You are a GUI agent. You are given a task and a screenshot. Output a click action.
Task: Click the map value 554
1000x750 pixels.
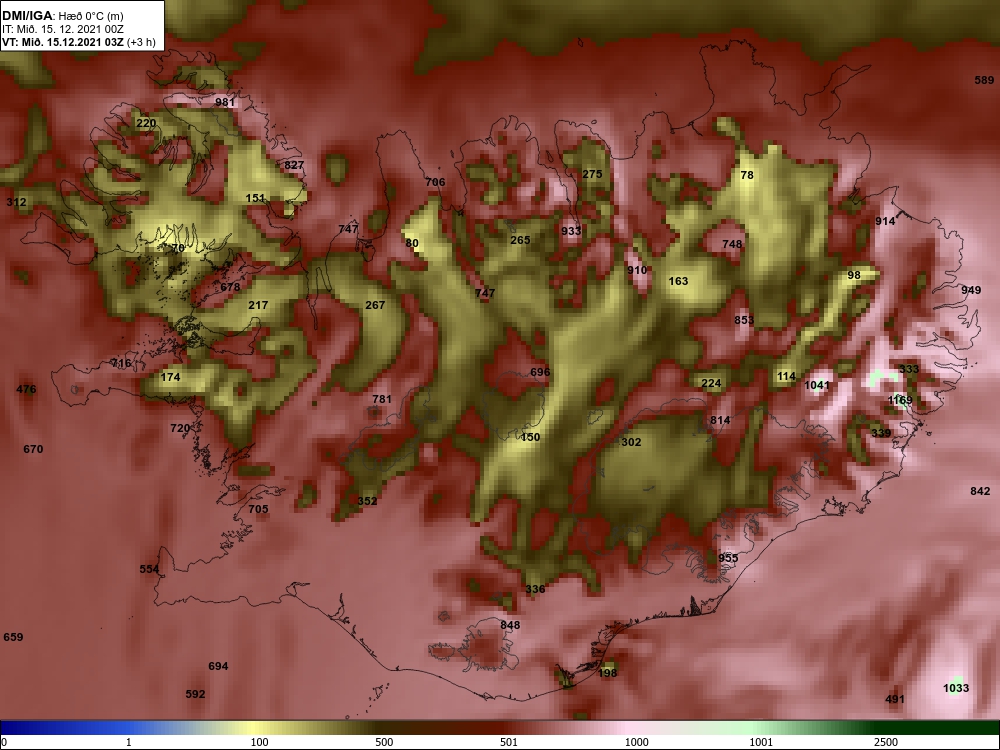coord(149,570)
